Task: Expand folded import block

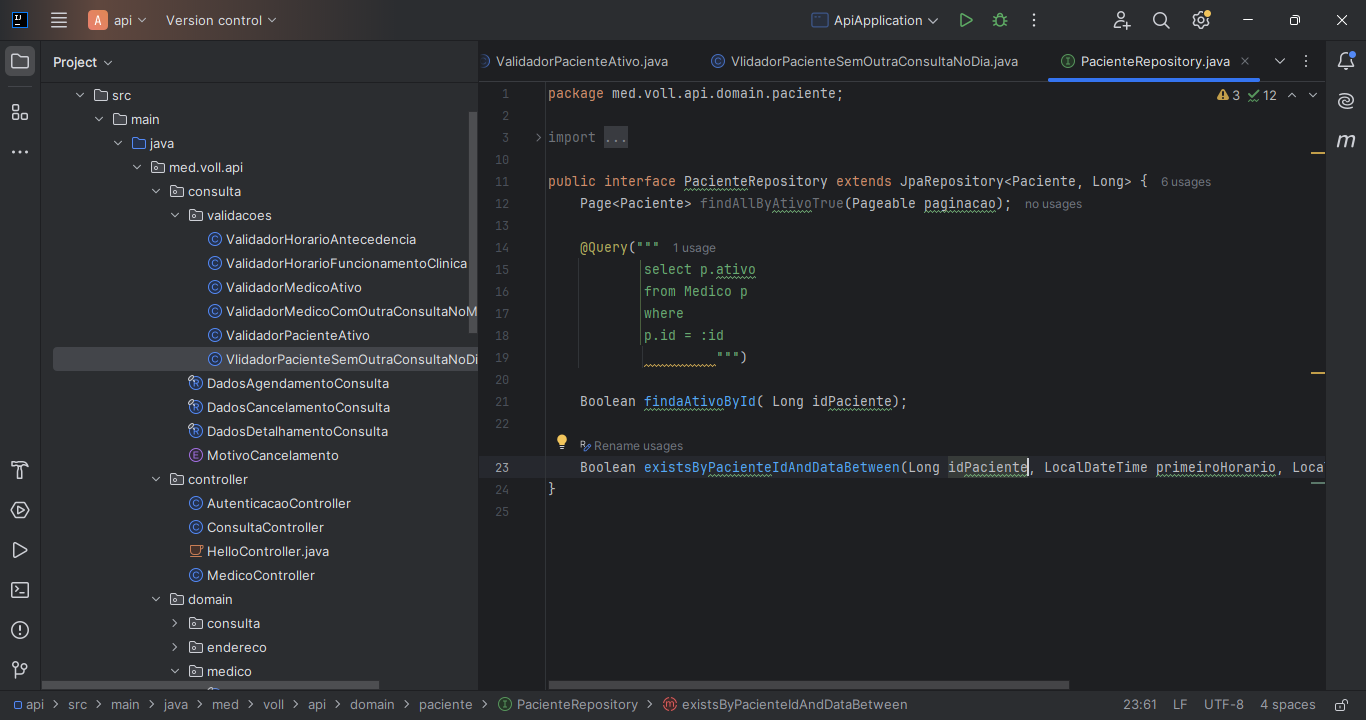Action: point(538,138)
